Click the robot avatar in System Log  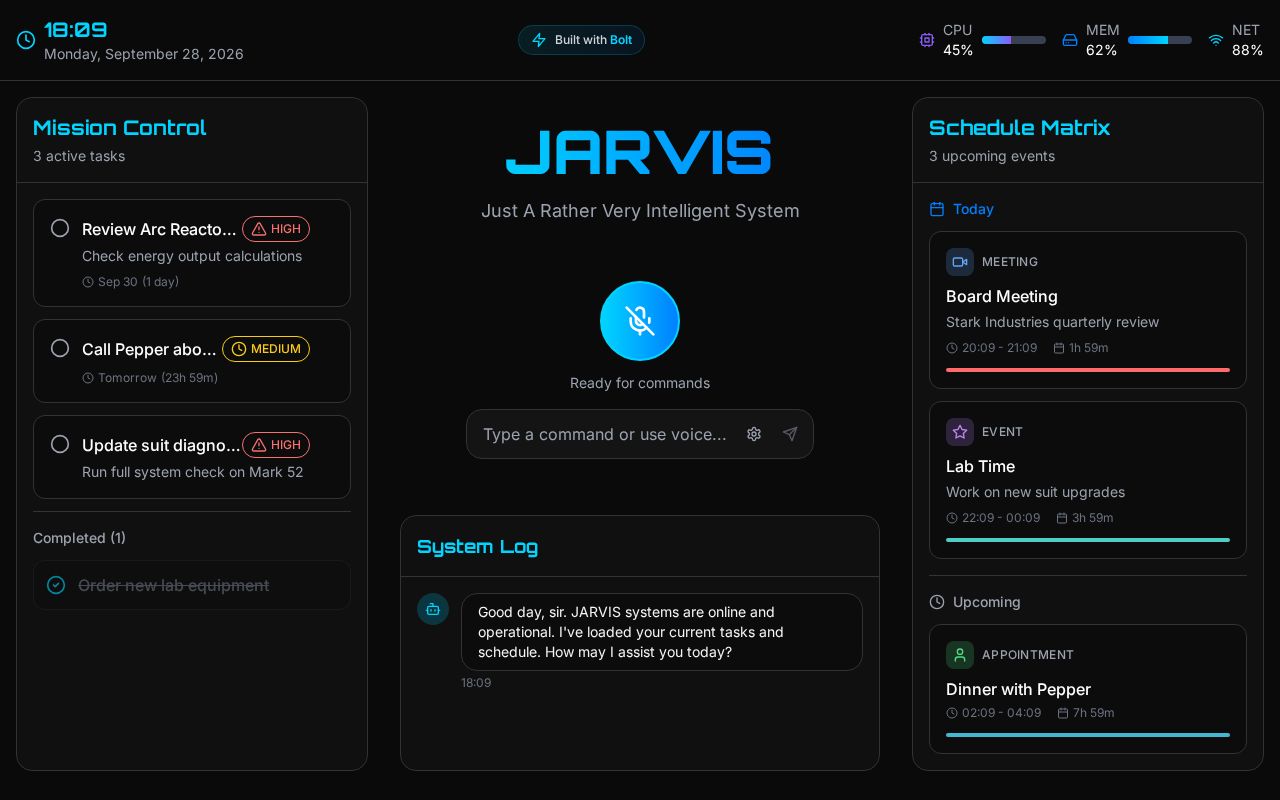(433, 609)
